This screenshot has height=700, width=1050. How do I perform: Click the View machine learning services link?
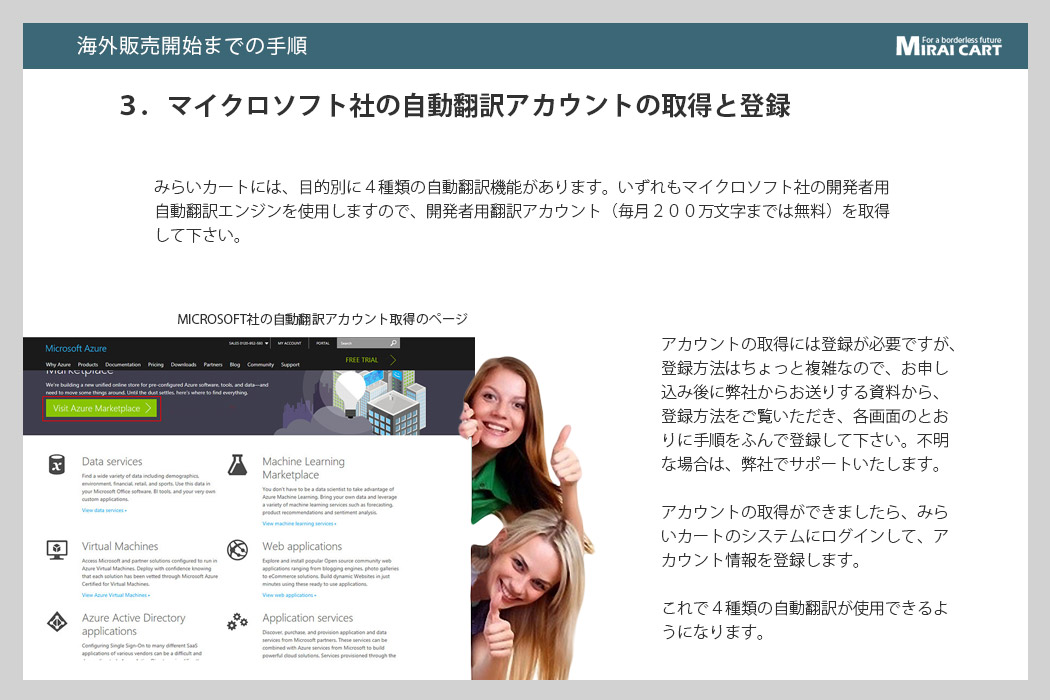(299, 524)
